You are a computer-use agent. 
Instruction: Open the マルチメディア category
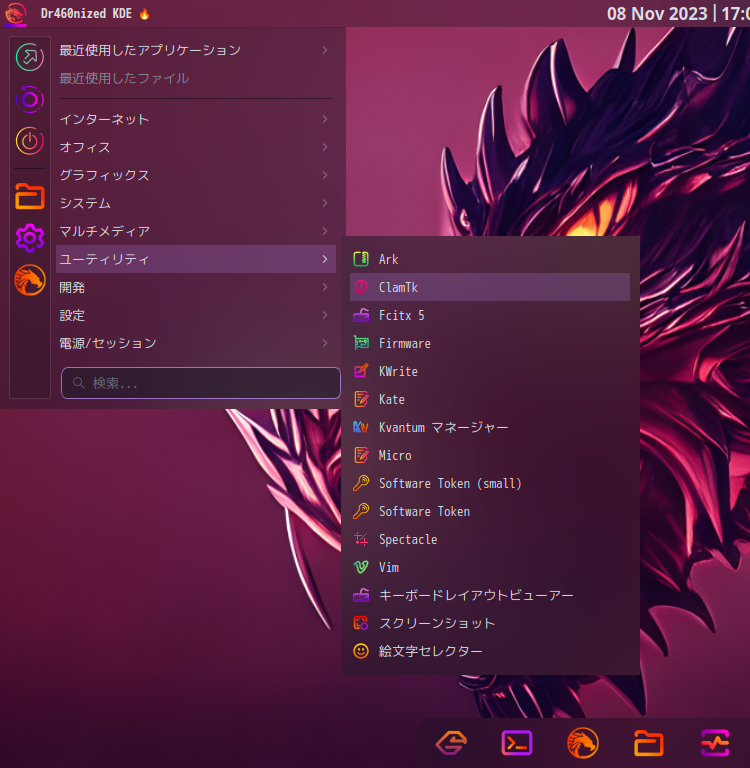click(x=196, y=231)
